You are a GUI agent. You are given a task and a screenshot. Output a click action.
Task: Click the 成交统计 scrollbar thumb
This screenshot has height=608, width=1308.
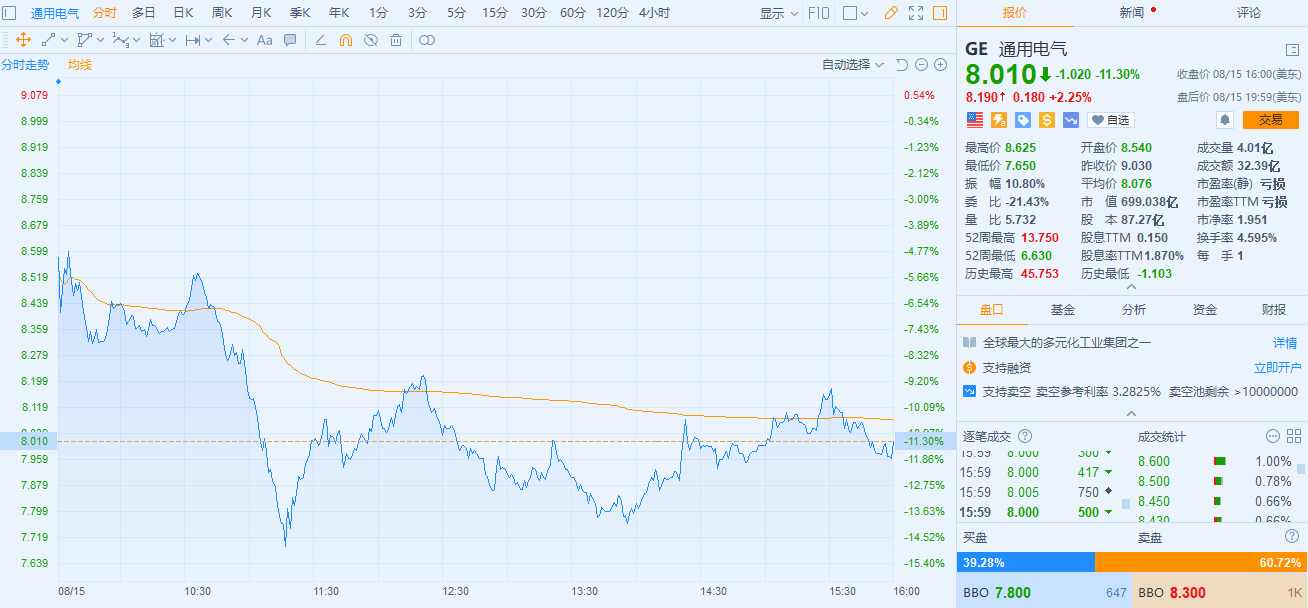1301,468
